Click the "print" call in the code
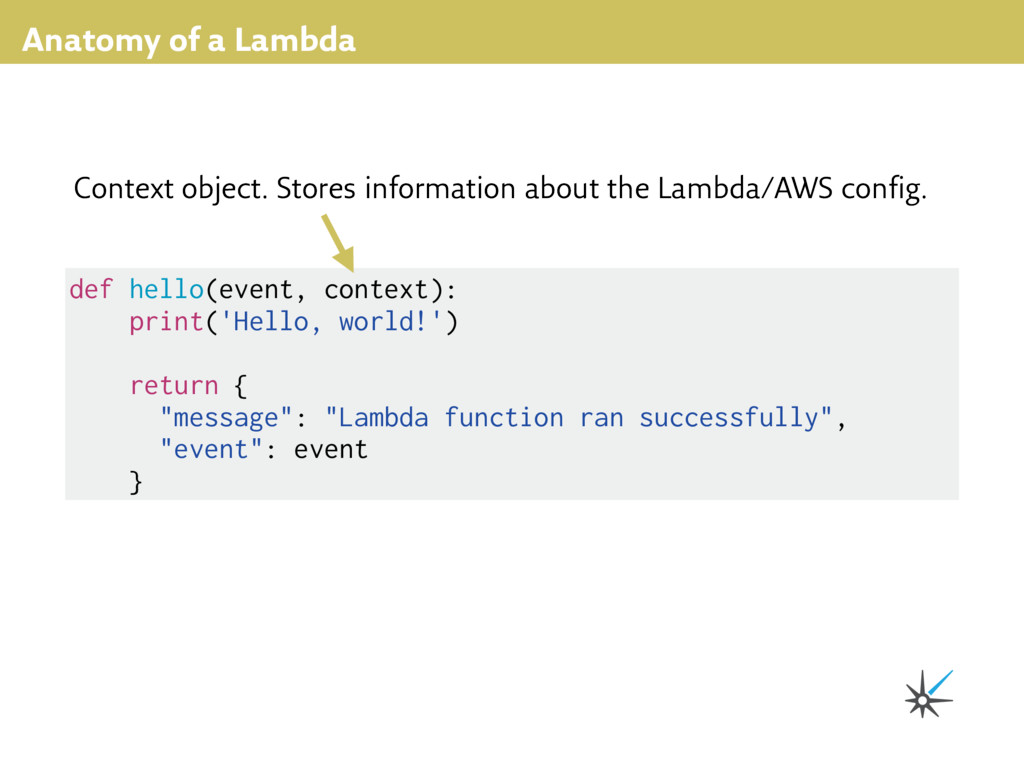The width and height of the screenshot is (1024, 768). pyautogui.click(x=166, y=322)
